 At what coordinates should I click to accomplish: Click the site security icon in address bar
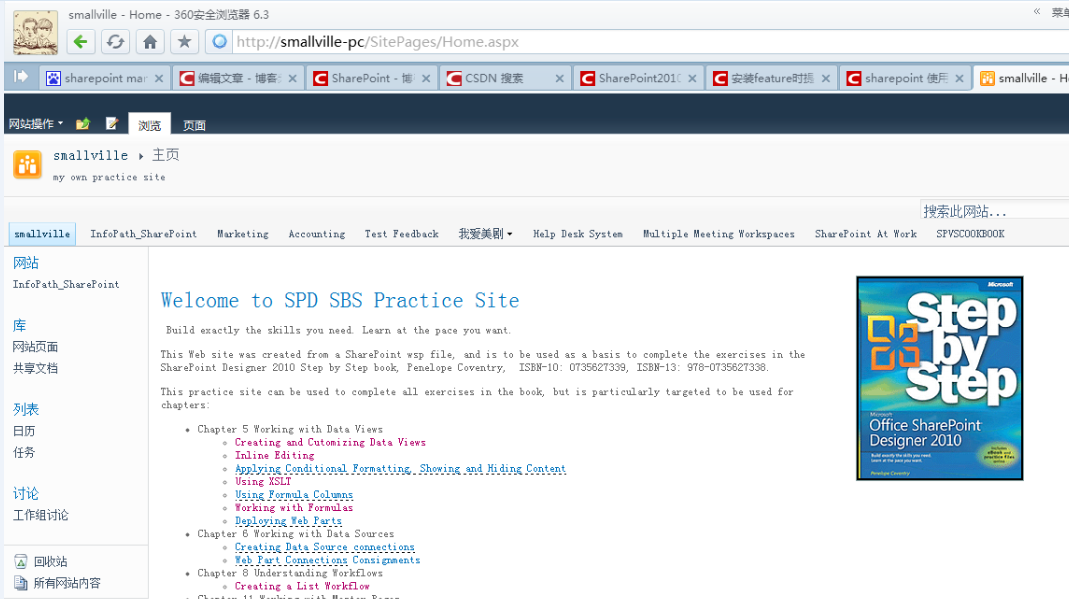point(220,42)
